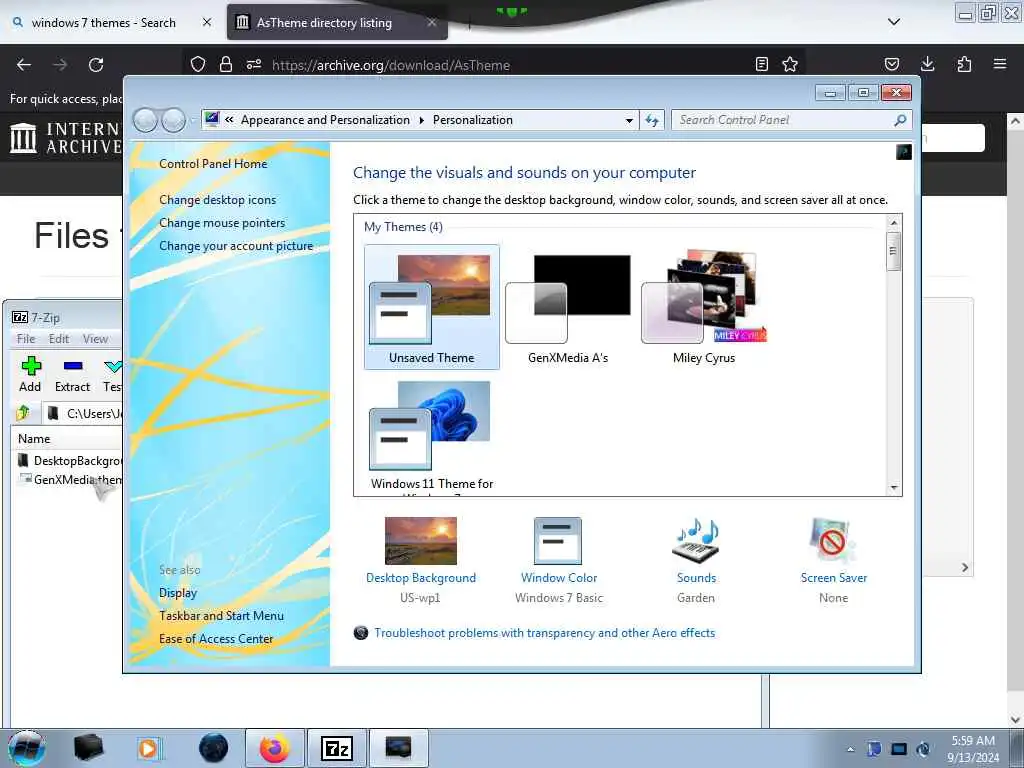
Task: Click the 7-Zip up folder icon
Action: coord(23,413)
